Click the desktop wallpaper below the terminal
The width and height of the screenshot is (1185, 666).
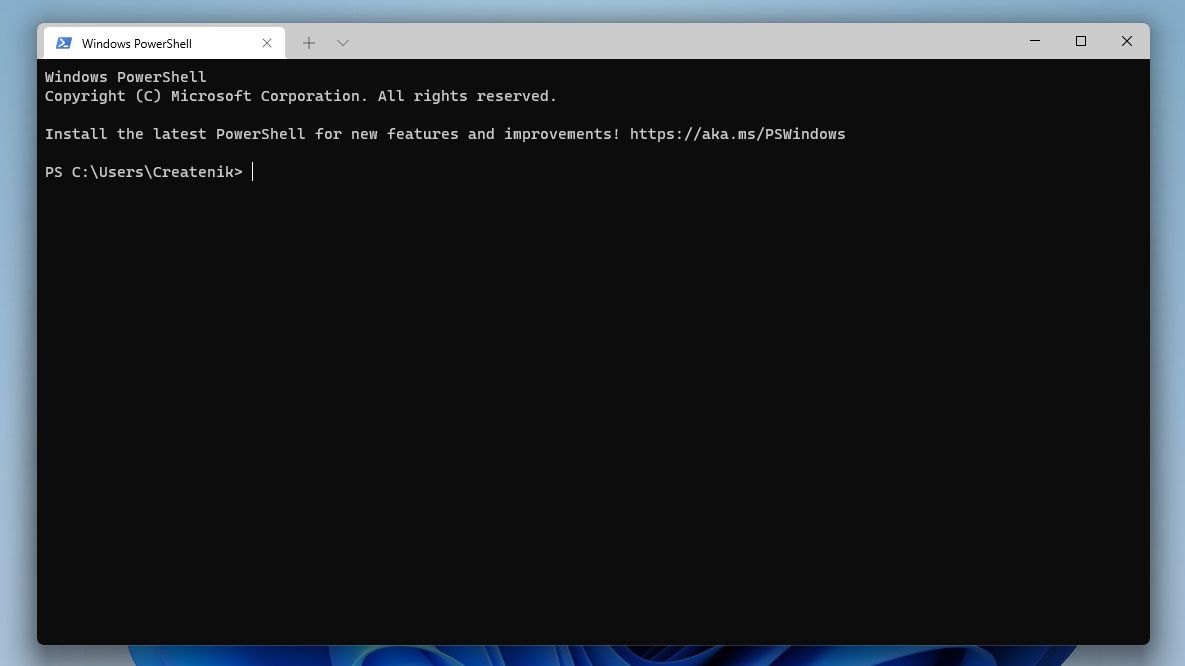(x=592, y=657)
